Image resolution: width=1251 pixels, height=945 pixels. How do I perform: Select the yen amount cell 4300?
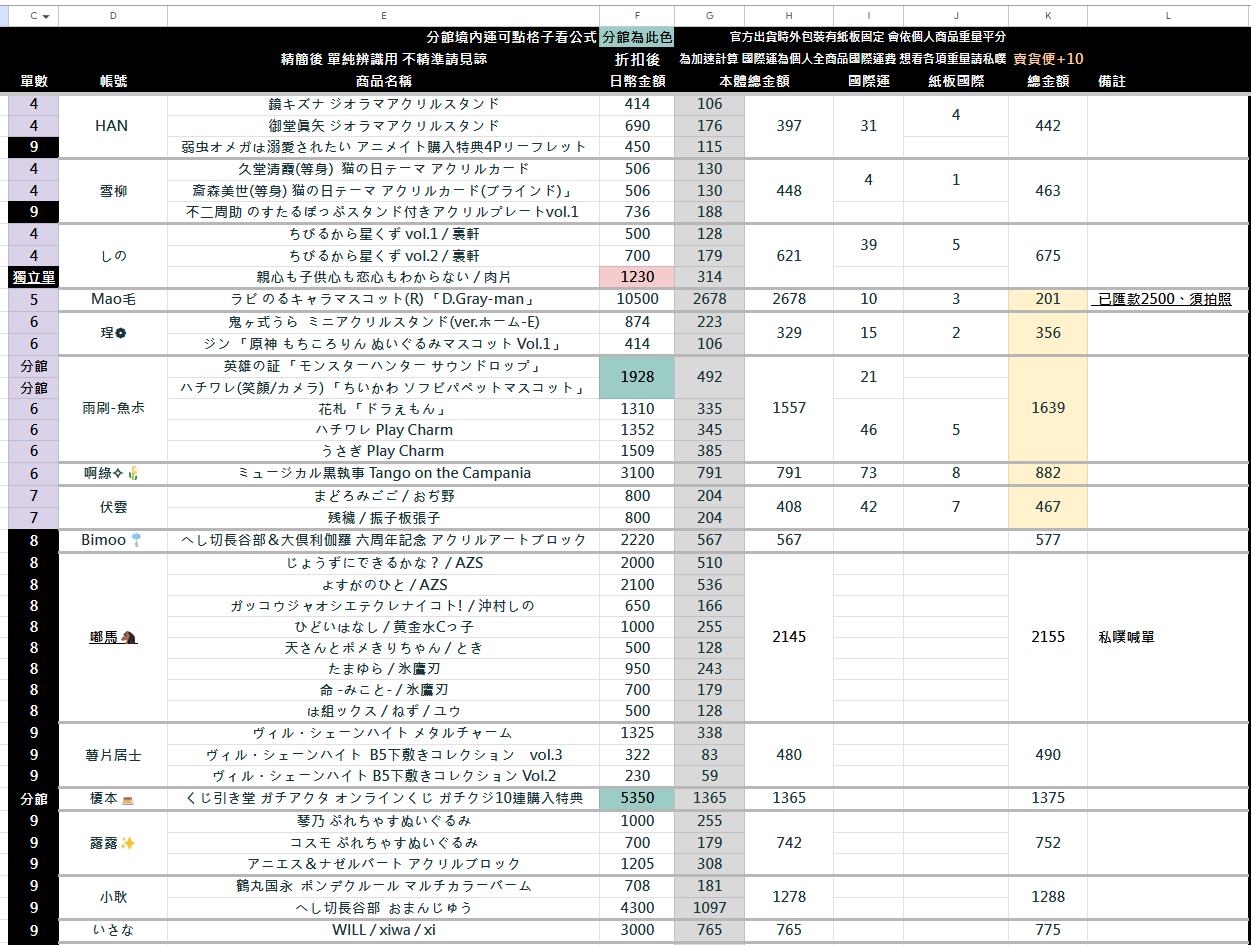tap(637, 908)
